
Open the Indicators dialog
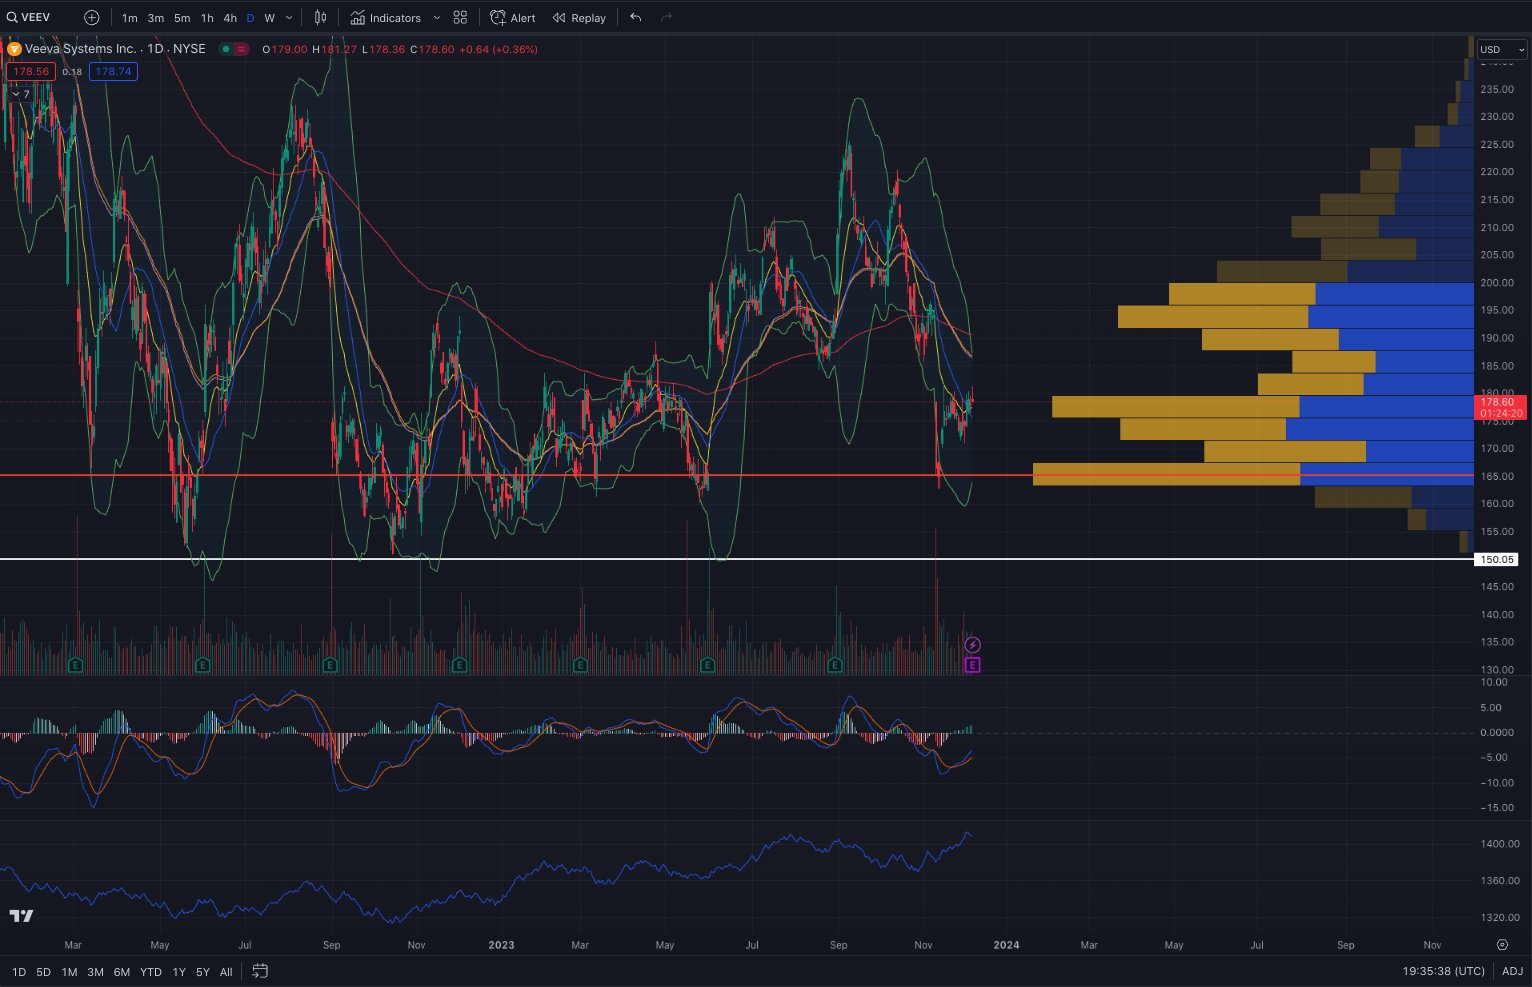click(386, 18)
